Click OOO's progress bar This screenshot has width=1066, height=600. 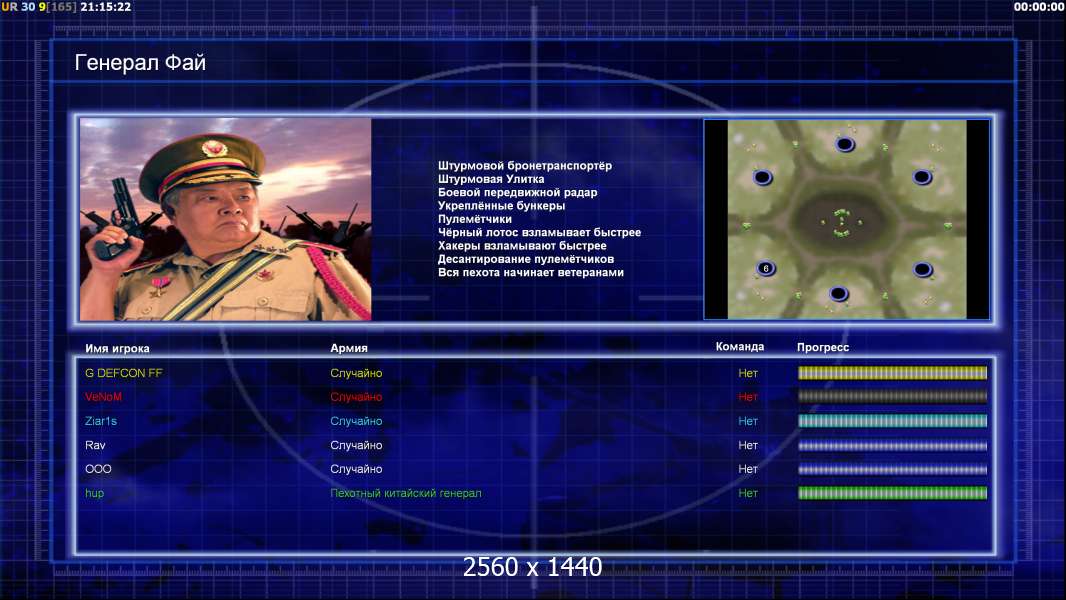[892, 469]
